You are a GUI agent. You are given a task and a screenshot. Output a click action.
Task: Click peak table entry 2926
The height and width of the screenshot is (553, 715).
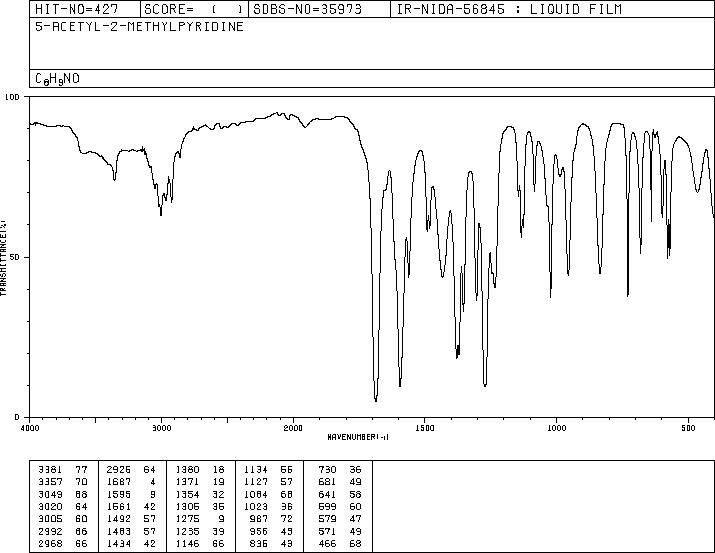click(x=119, y=470)
